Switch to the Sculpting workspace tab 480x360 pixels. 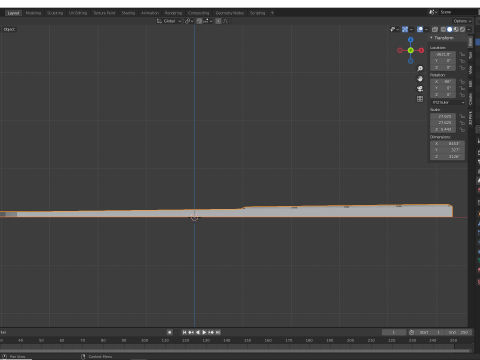(55, 13)
